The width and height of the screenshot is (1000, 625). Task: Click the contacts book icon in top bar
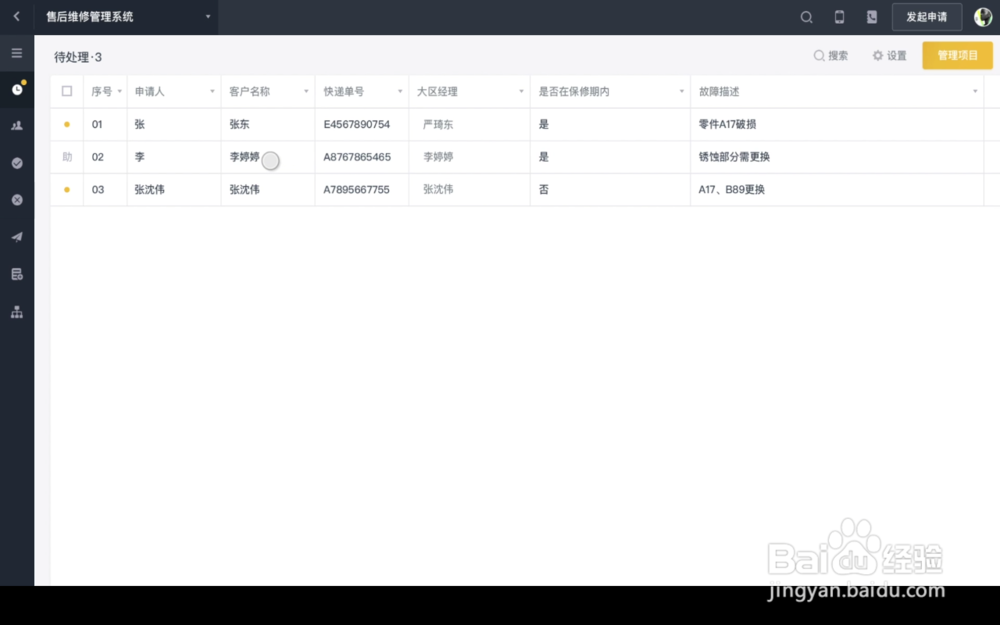(x=872, y=17)
